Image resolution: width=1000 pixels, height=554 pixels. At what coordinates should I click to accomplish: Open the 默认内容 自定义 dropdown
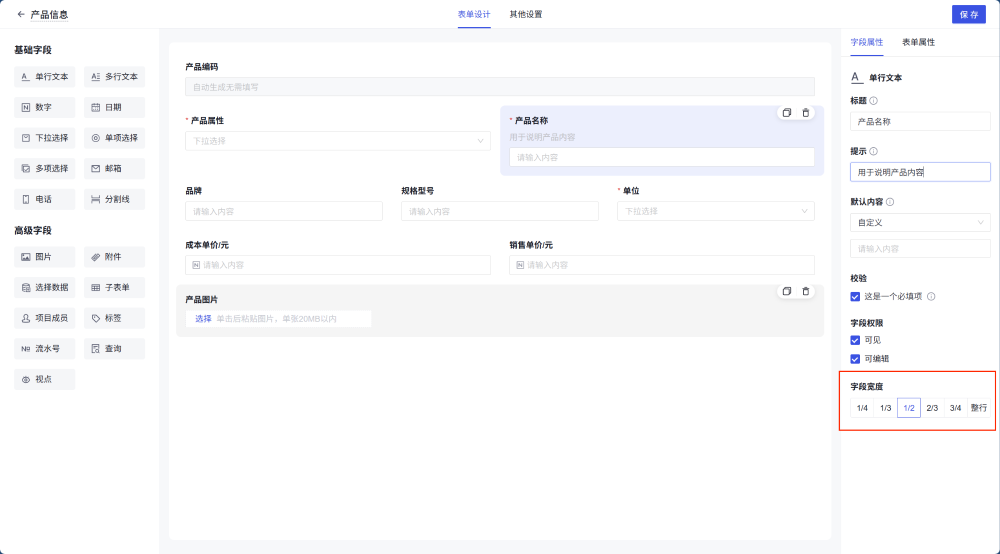click(919, 222)
